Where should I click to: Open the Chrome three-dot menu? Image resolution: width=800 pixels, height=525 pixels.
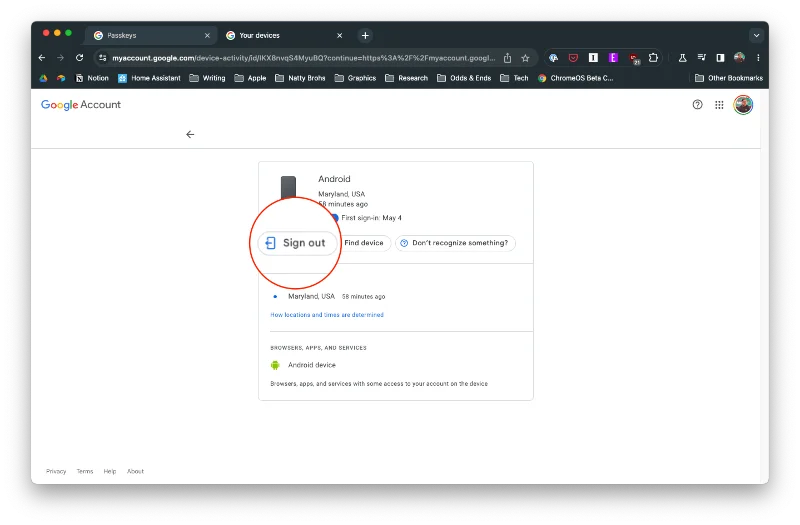pyautogui.click(x=758, y=58)
